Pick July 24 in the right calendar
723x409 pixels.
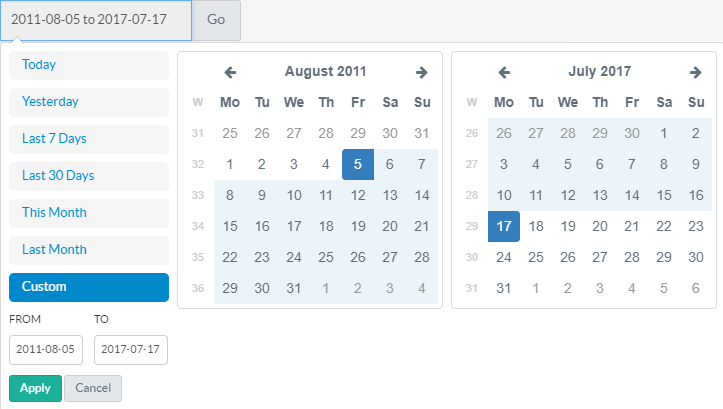click(504, 257)
